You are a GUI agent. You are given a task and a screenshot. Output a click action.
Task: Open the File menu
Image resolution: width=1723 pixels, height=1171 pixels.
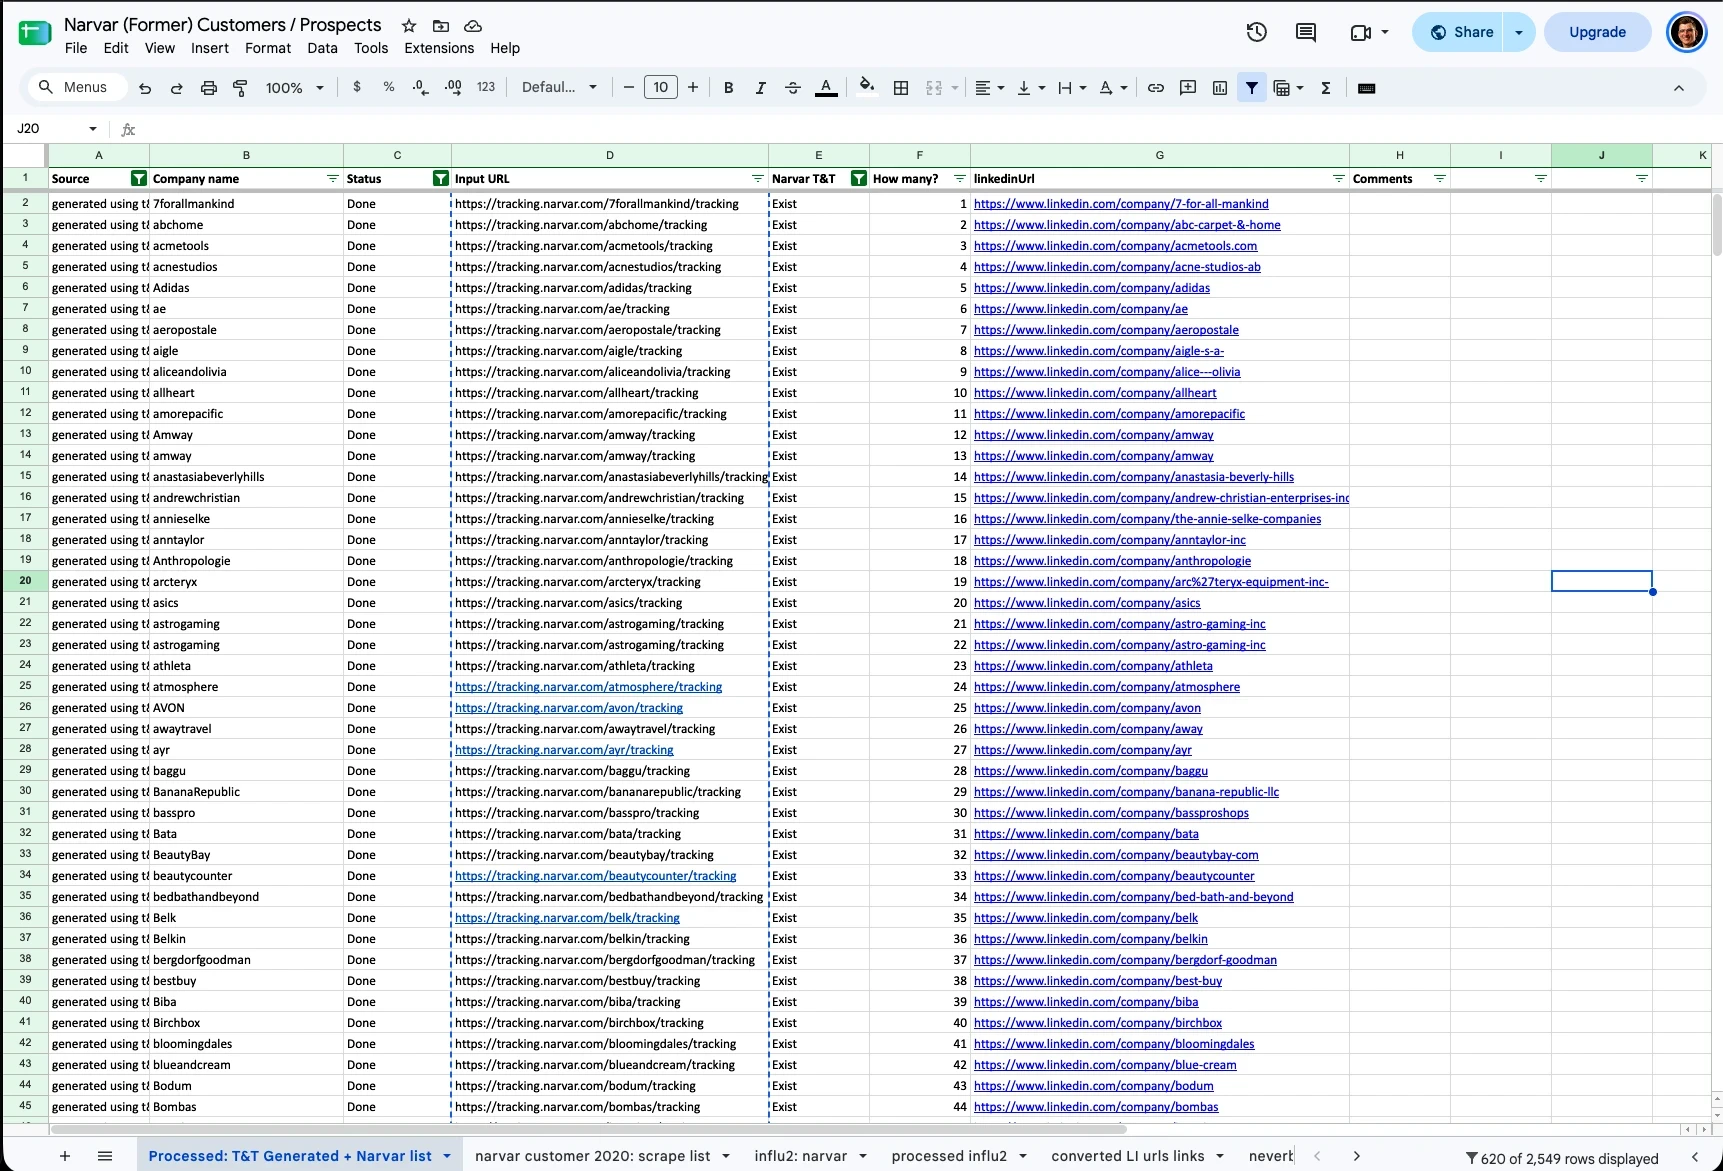(76, 48)
